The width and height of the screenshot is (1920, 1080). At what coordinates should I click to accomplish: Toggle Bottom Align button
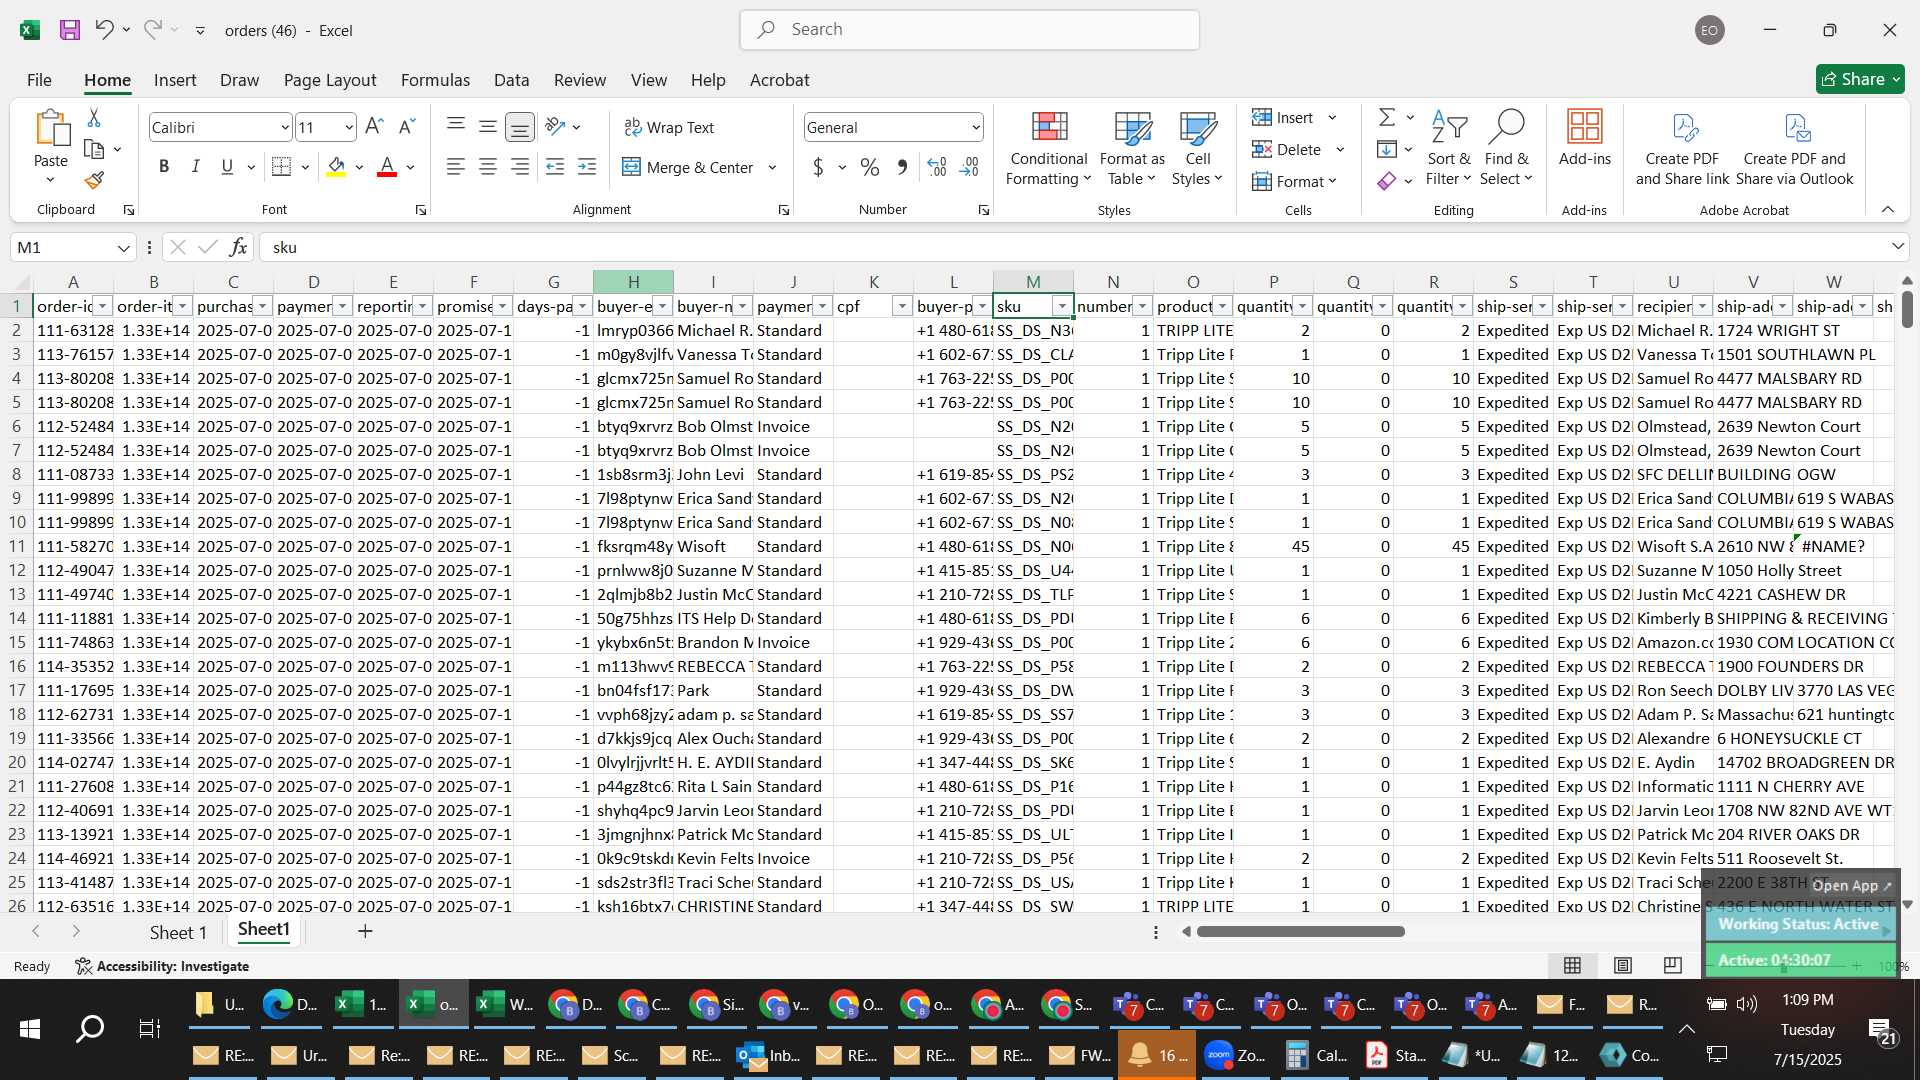pos(520,126)
